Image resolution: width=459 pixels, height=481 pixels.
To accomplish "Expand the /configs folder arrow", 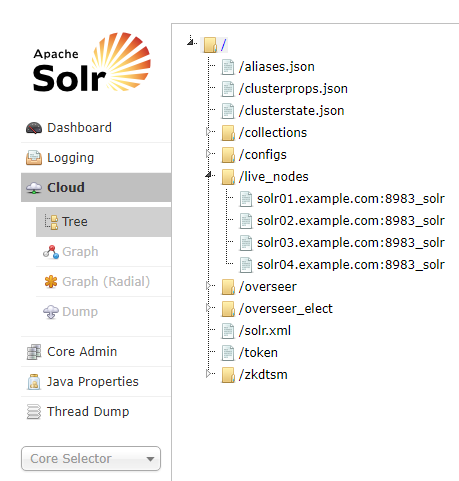I will tap(209, 154).
